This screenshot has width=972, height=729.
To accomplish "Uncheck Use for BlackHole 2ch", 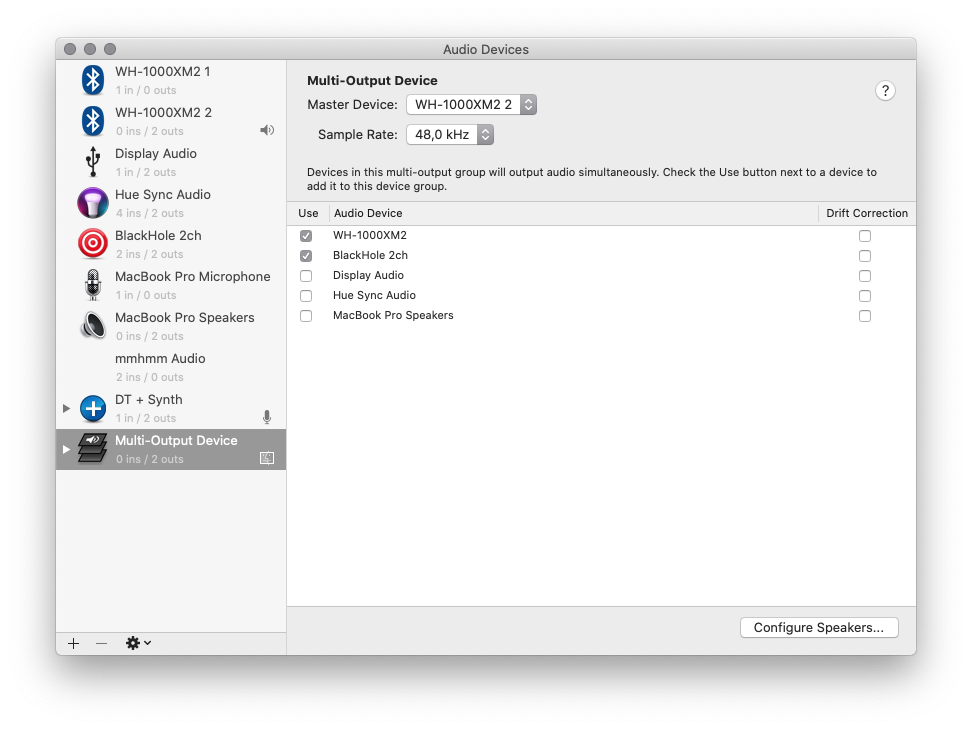I will (x=306, y=256).
